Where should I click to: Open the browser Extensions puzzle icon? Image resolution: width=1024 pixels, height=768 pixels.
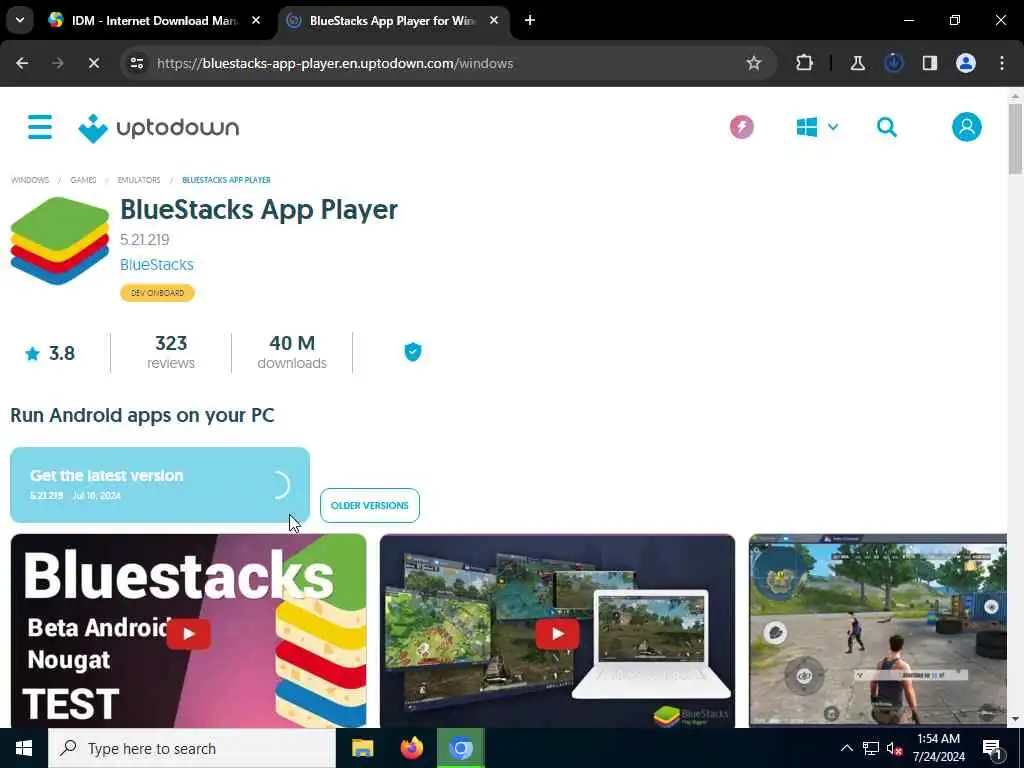coord(805,63)
